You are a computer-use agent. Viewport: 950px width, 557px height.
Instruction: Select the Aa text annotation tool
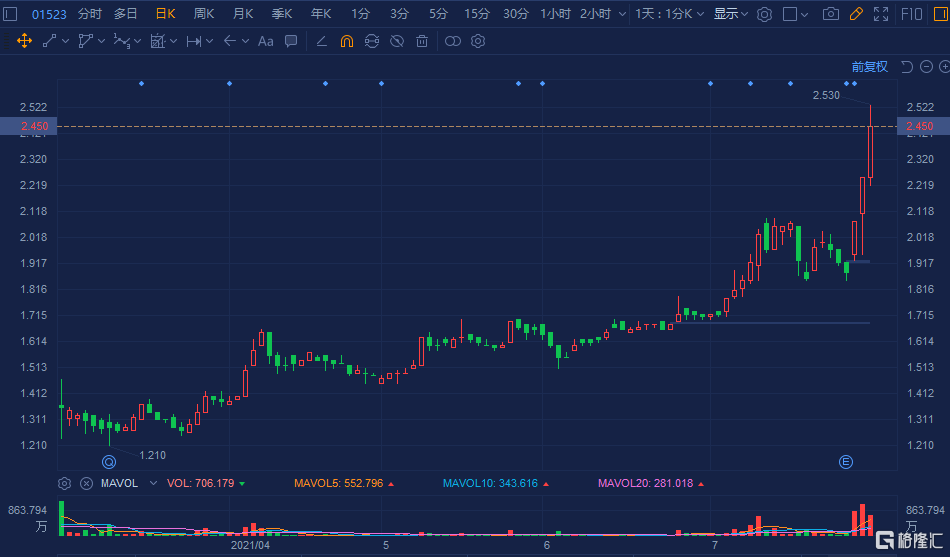(x=265, y=41)
